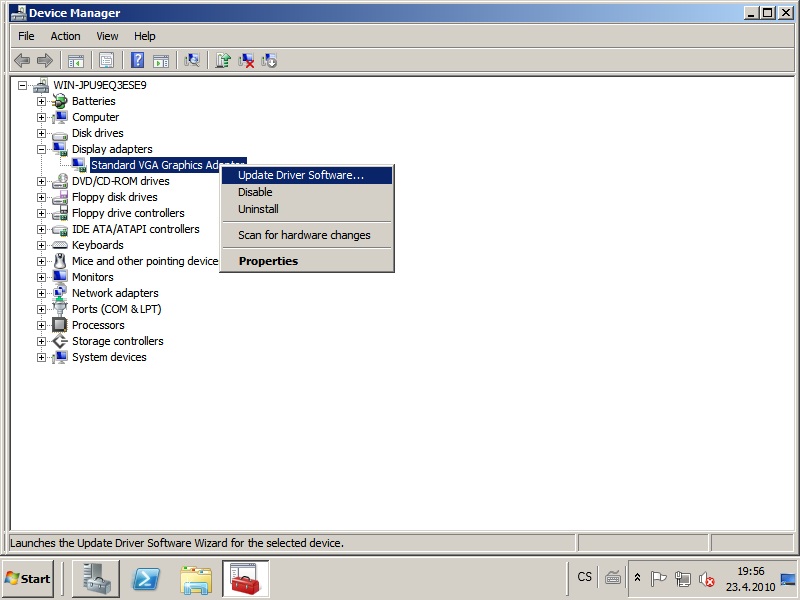Click the Properties toolbar icon
800x600 pixels.
(x=106, y=60)
